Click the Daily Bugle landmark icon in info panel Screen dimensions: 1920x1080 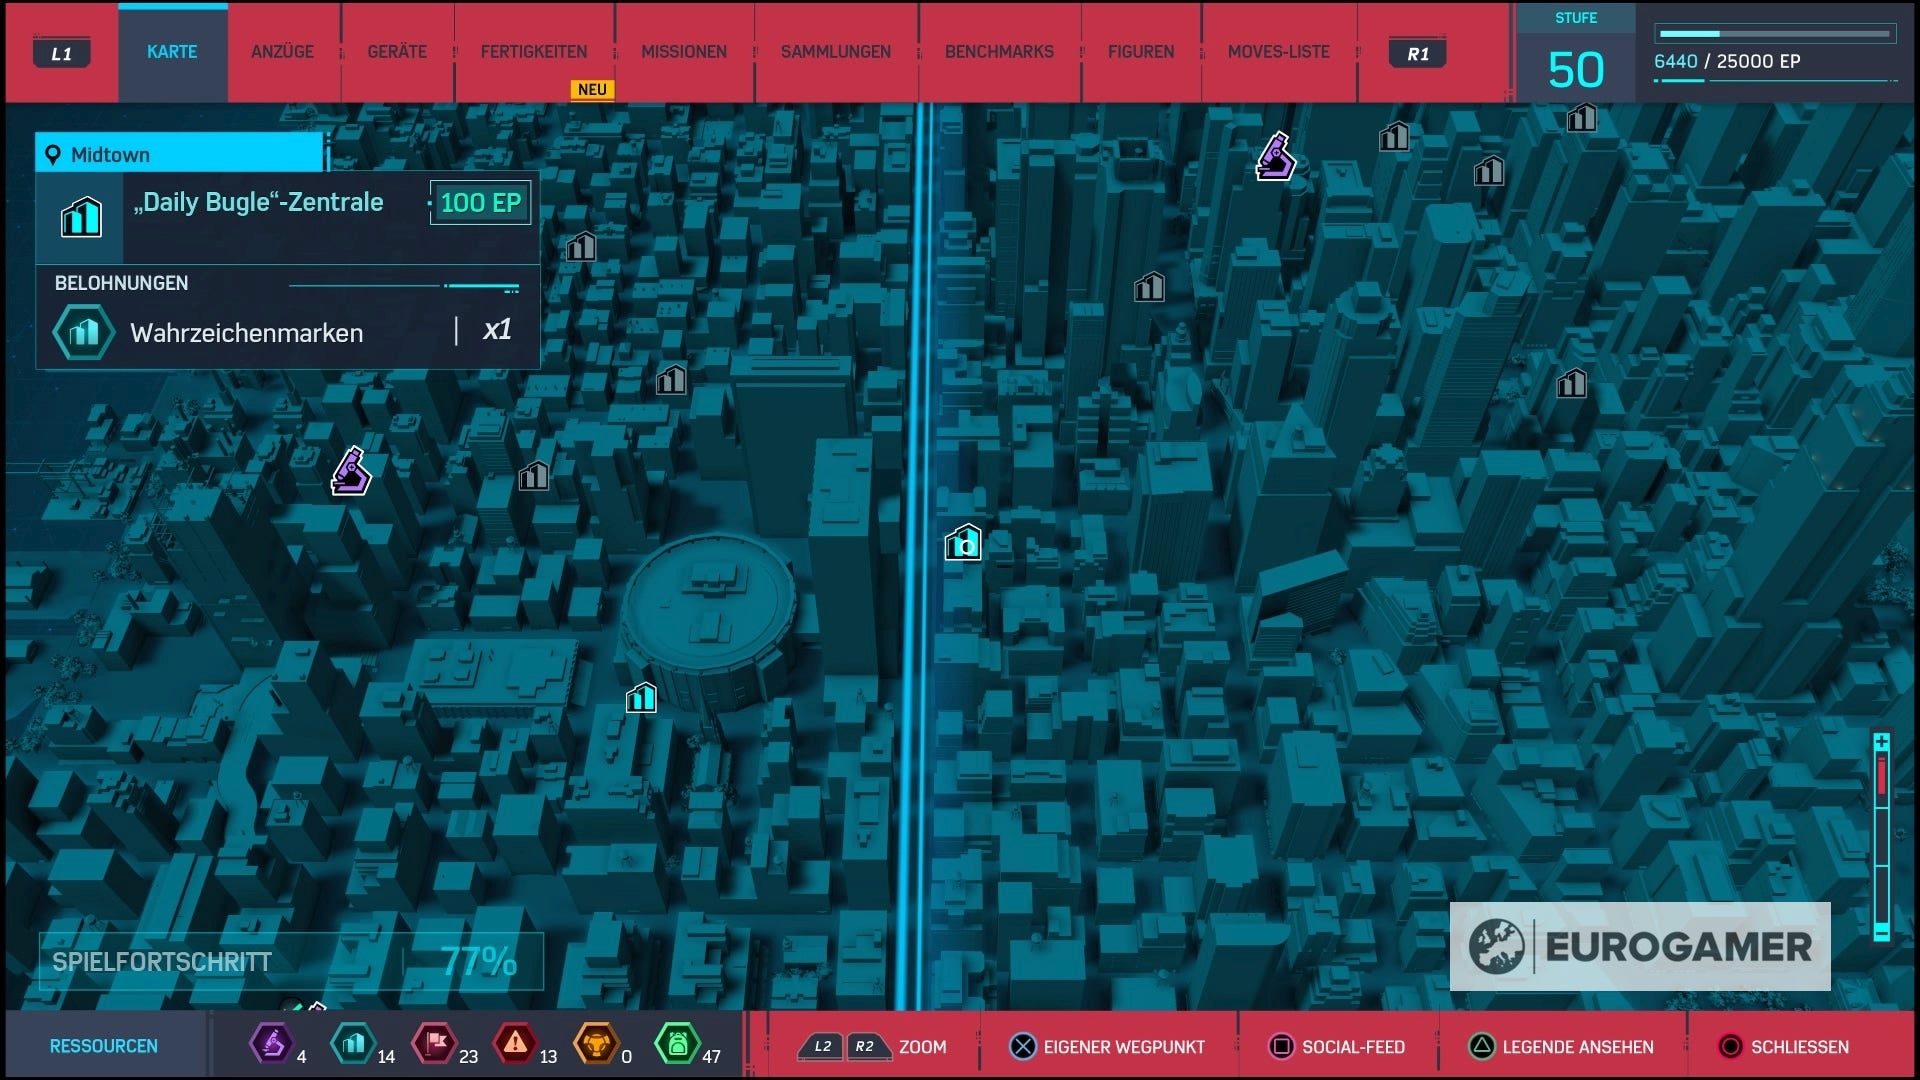click(81, 216)
